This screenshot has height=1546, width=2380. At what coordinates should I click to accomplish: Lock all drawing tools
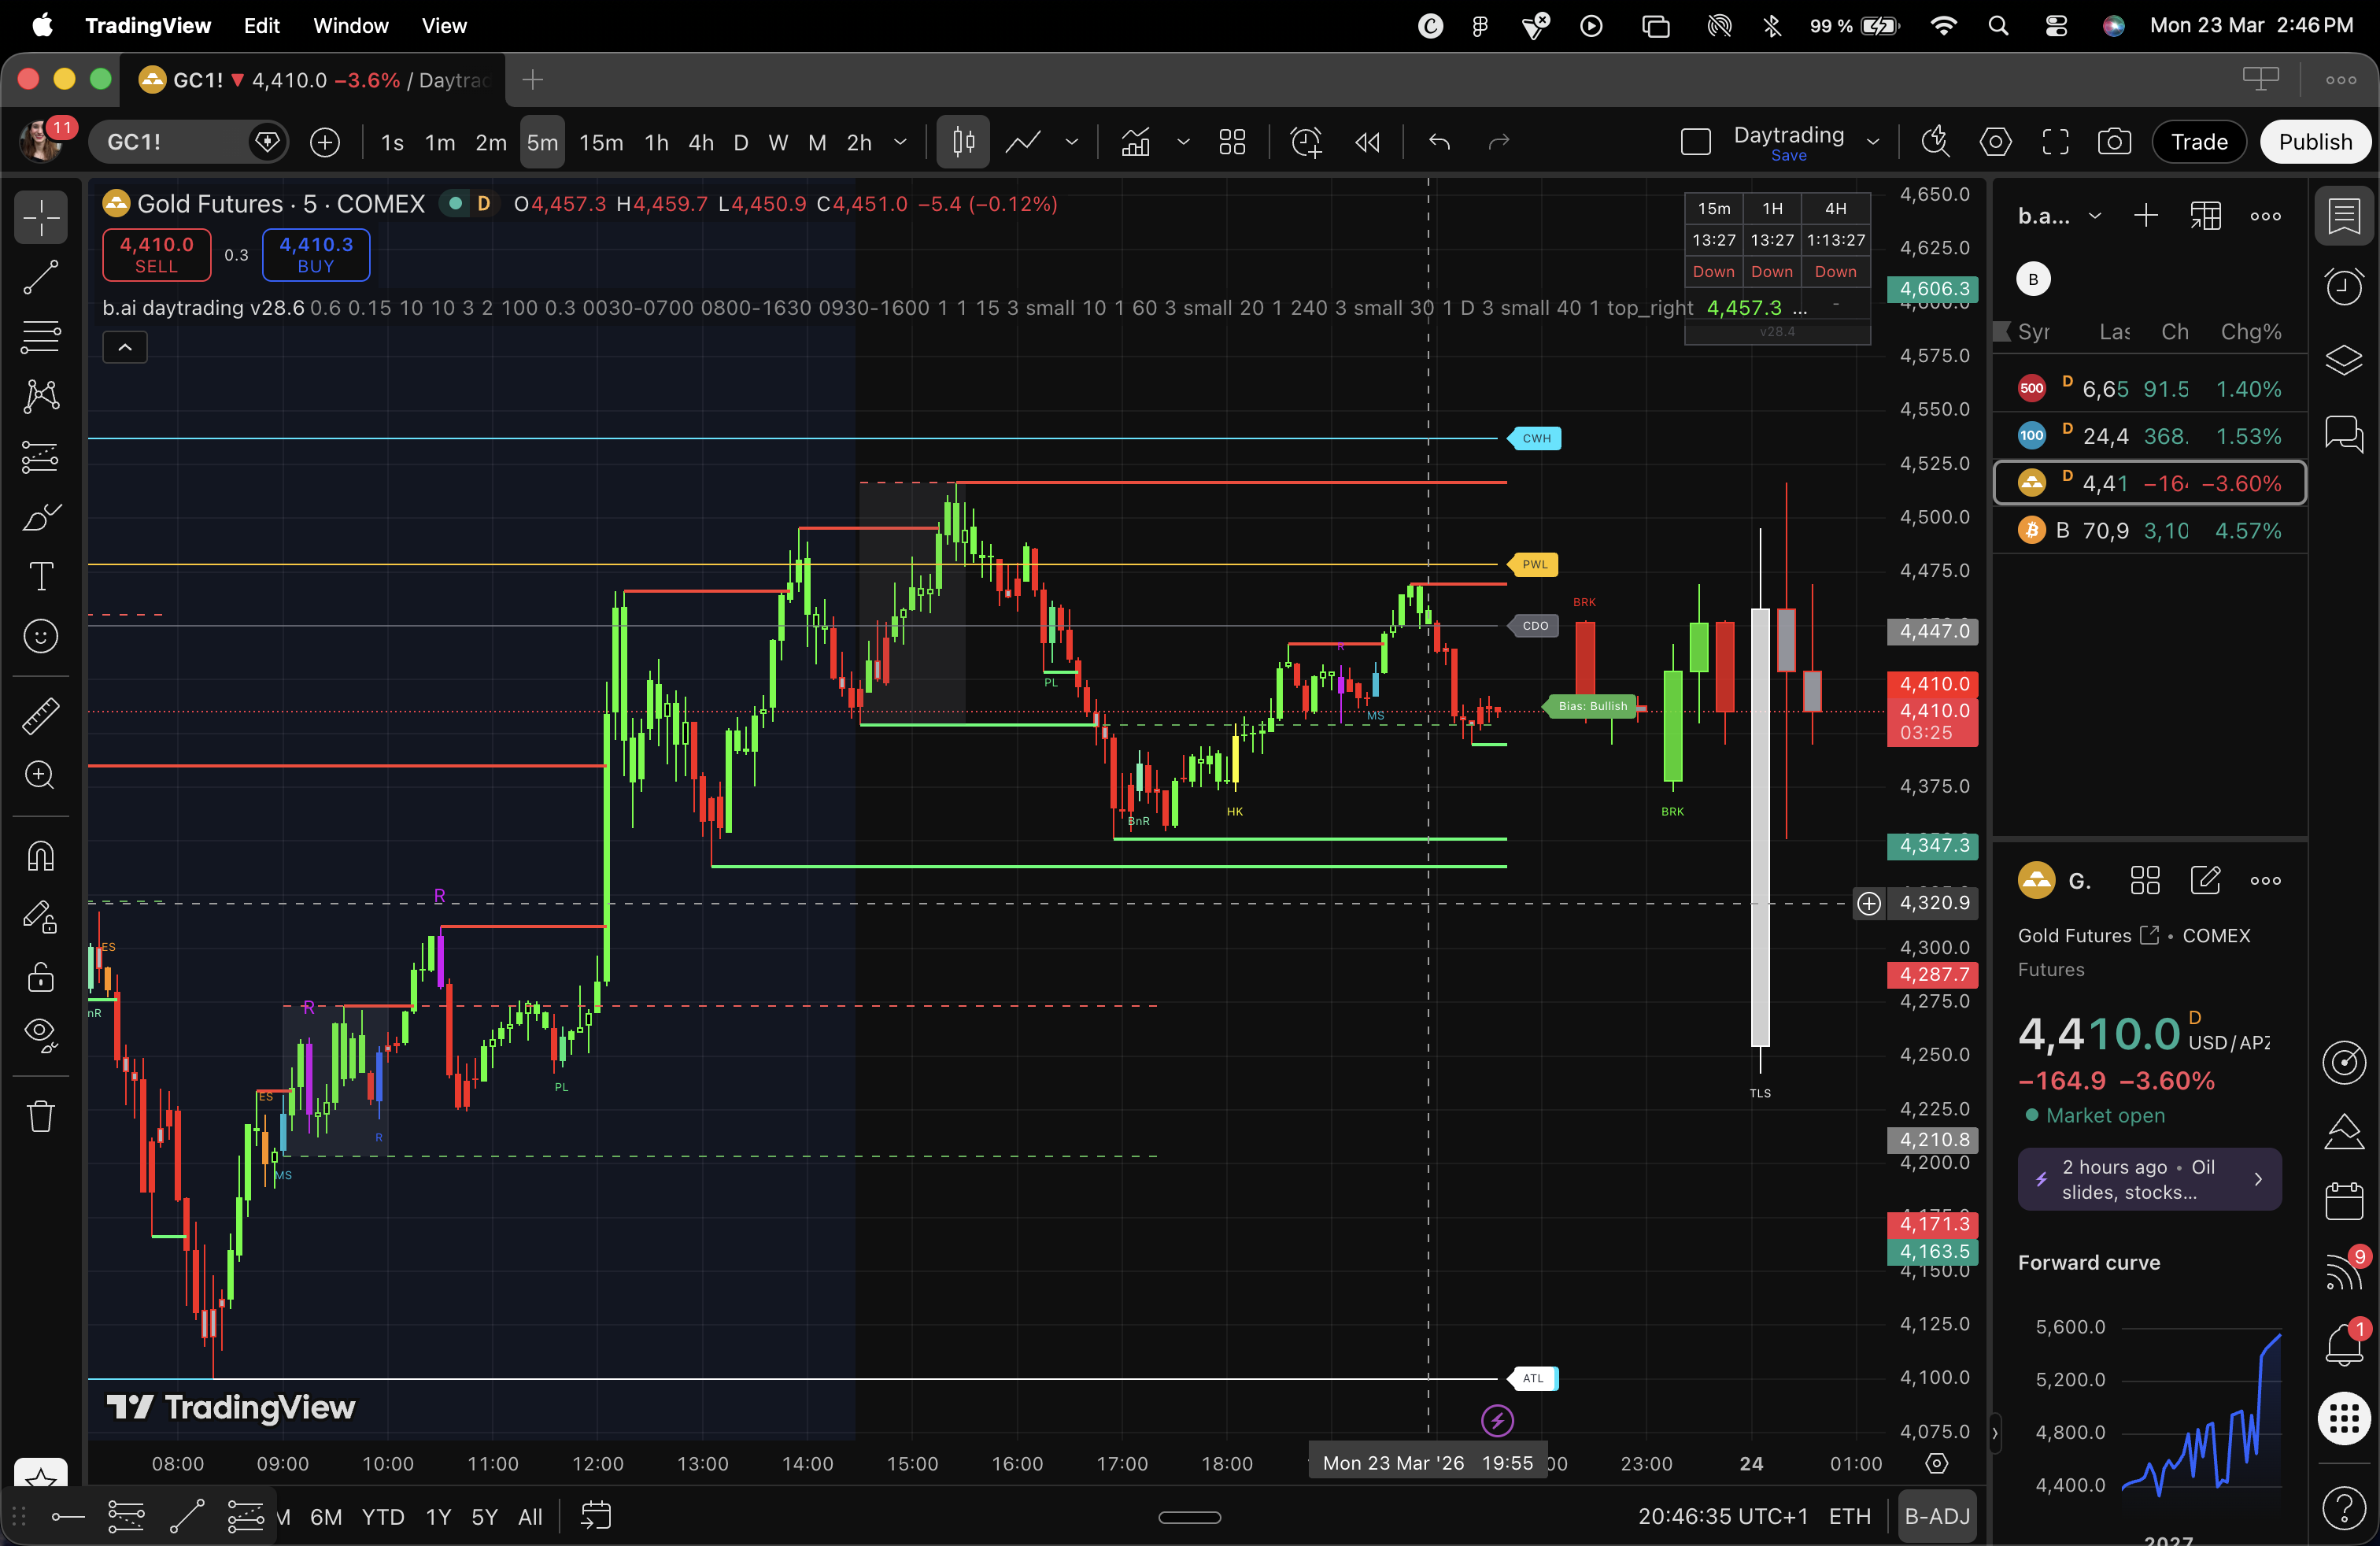point(41,976)
